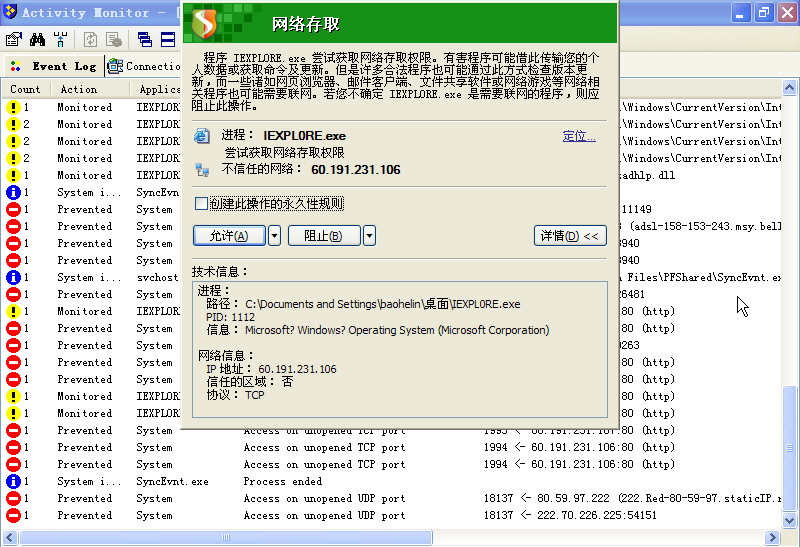800x547 pixels.
Task: Click the 协议: TCP line
Action: [x=235, y=395]
